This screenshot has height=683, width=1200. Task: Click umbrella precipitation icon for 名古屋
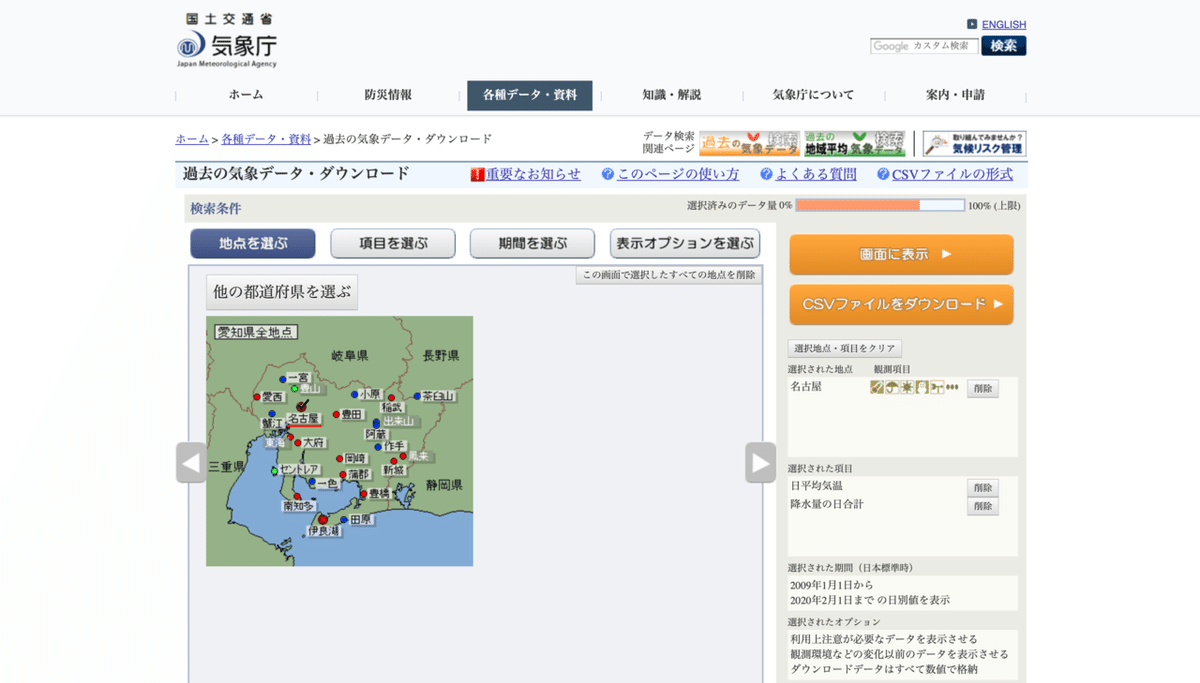[891, 387]
